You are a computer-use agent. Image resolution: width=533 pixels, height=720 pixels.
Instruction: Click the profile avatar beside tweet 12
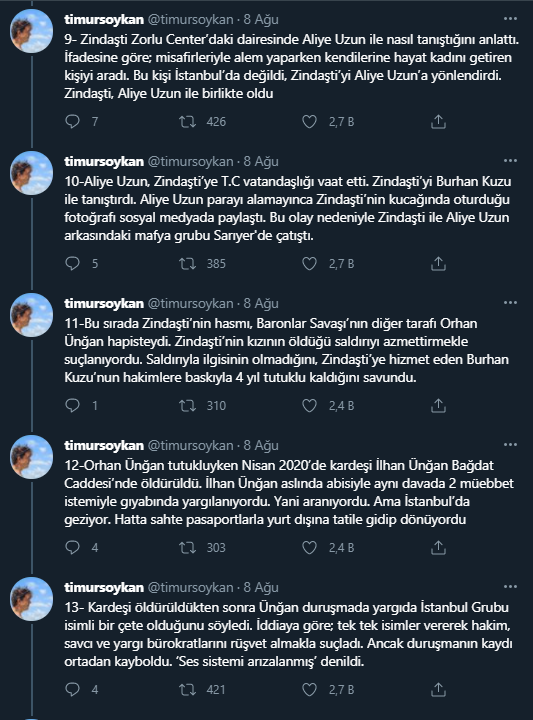pos(32,457)
